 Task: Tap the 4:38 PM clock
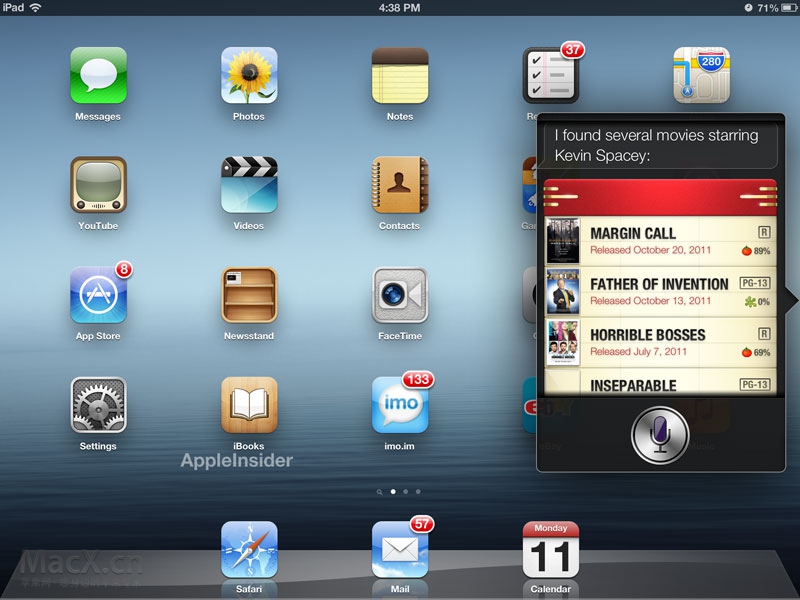pos(399,8)
